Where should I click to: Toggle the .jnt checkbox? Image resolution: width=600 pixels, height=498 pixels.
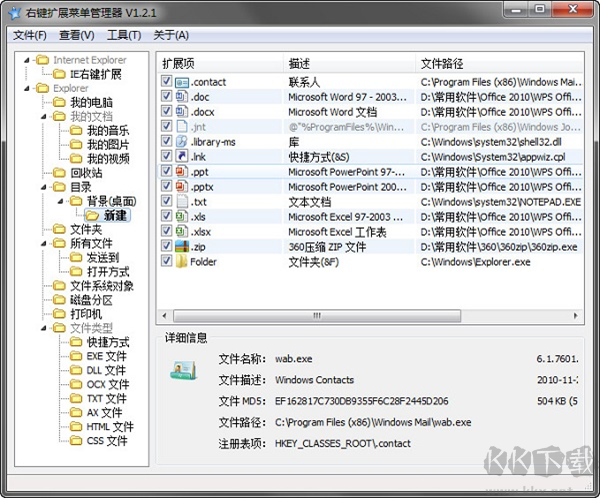(166, 126)
